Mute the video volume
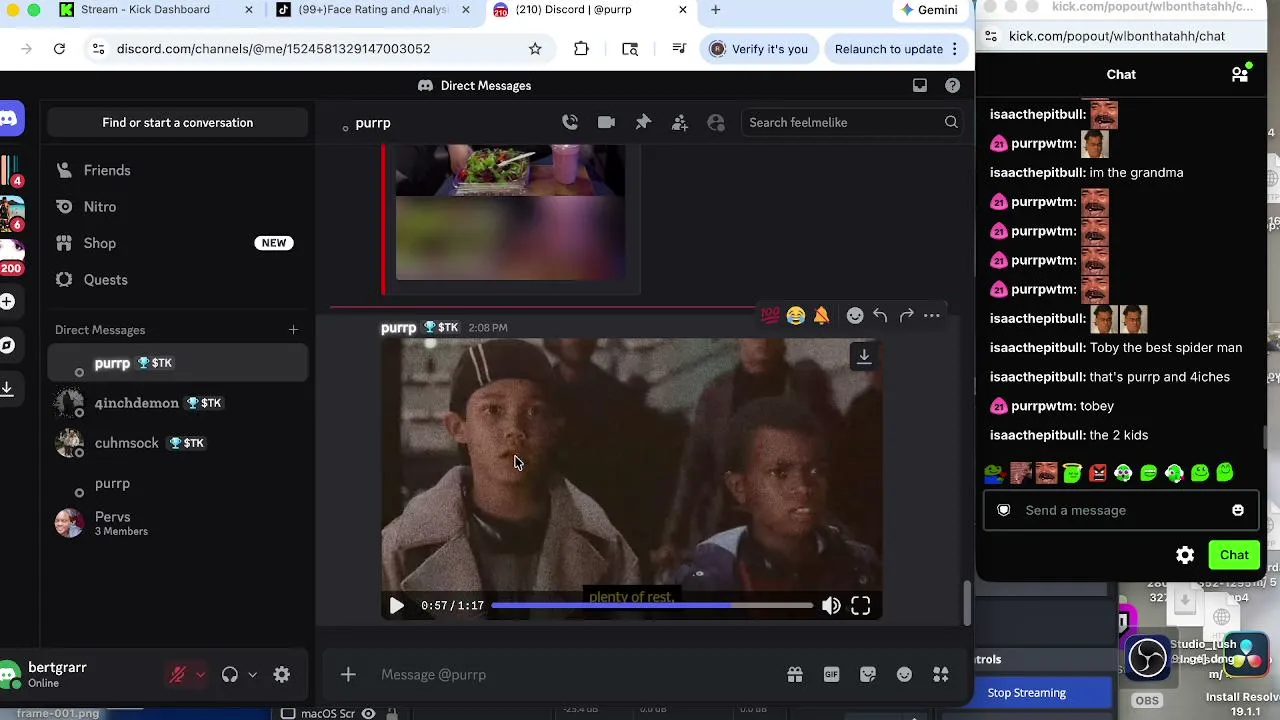Viewport: 1280px width, 720px height. [x=831, y=606]
